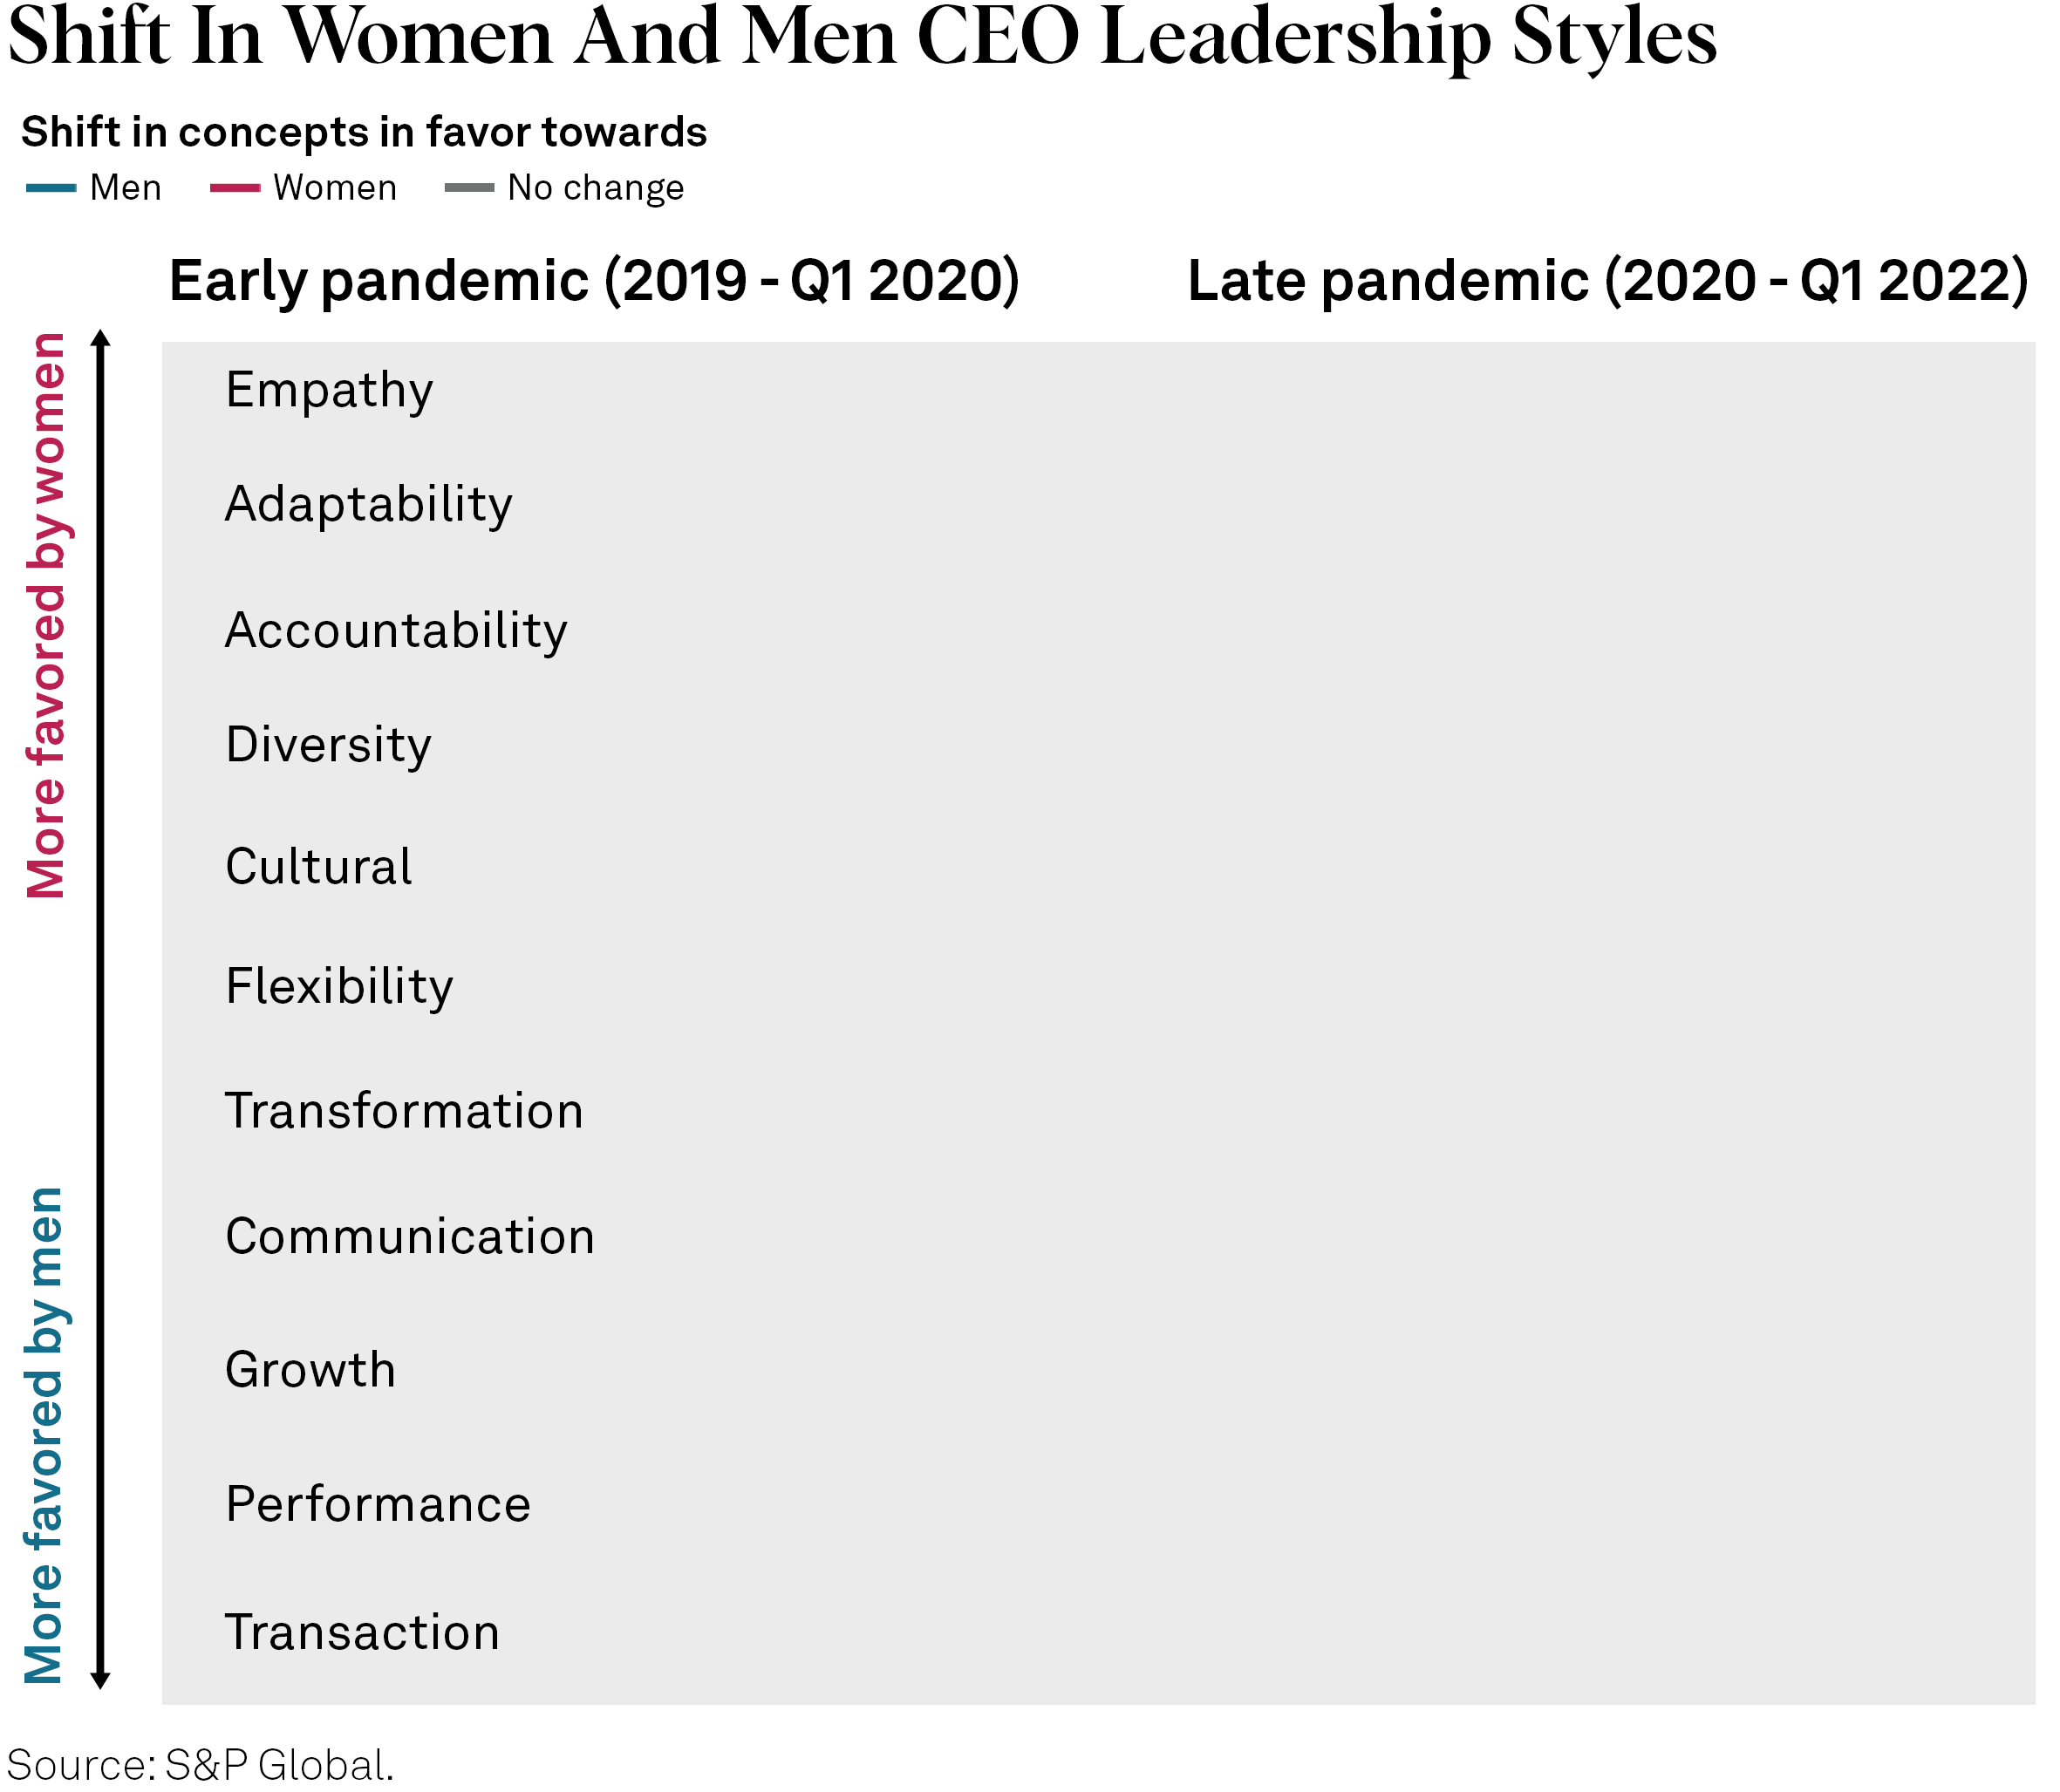The image size is (2060, 1792).
Task: Select the Early pandemic column header
Action: [594, 281]
